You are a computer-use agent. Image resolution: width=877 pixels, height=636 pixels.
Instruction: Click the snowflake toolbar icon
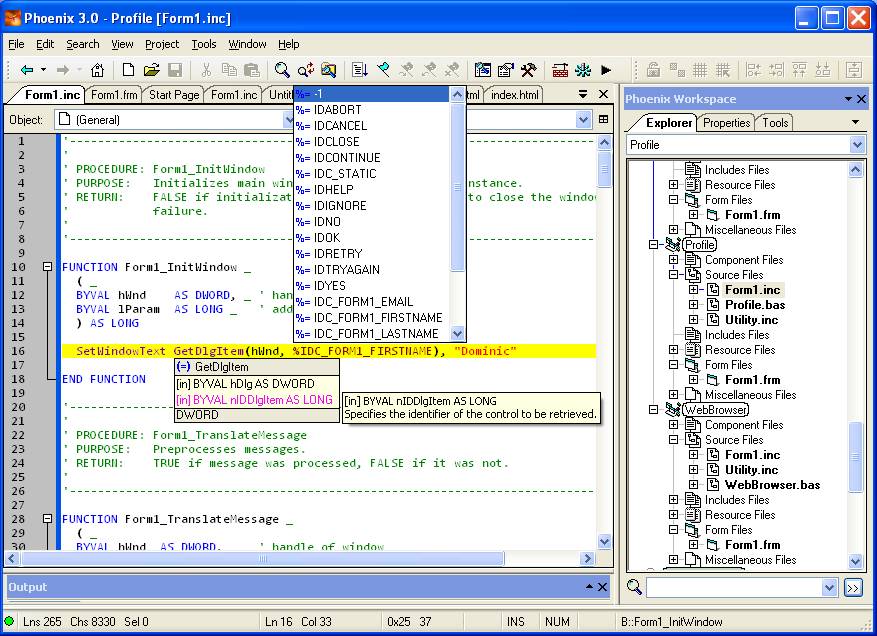point(583,70)
